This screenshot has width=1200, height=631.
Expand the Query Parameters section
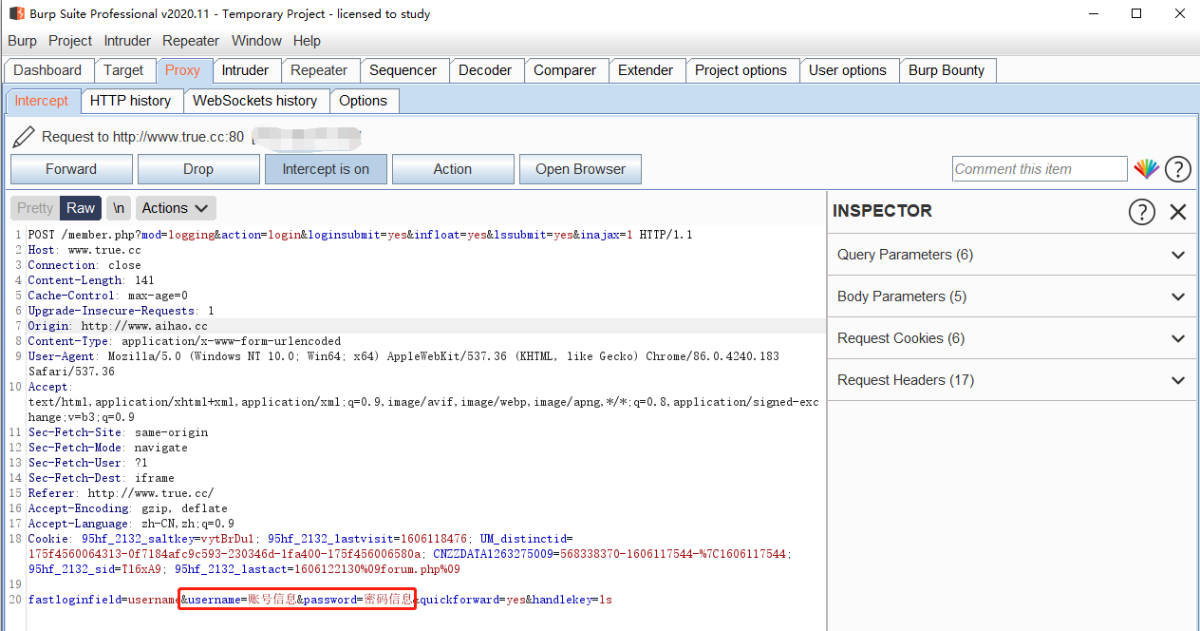[1010, 255]
